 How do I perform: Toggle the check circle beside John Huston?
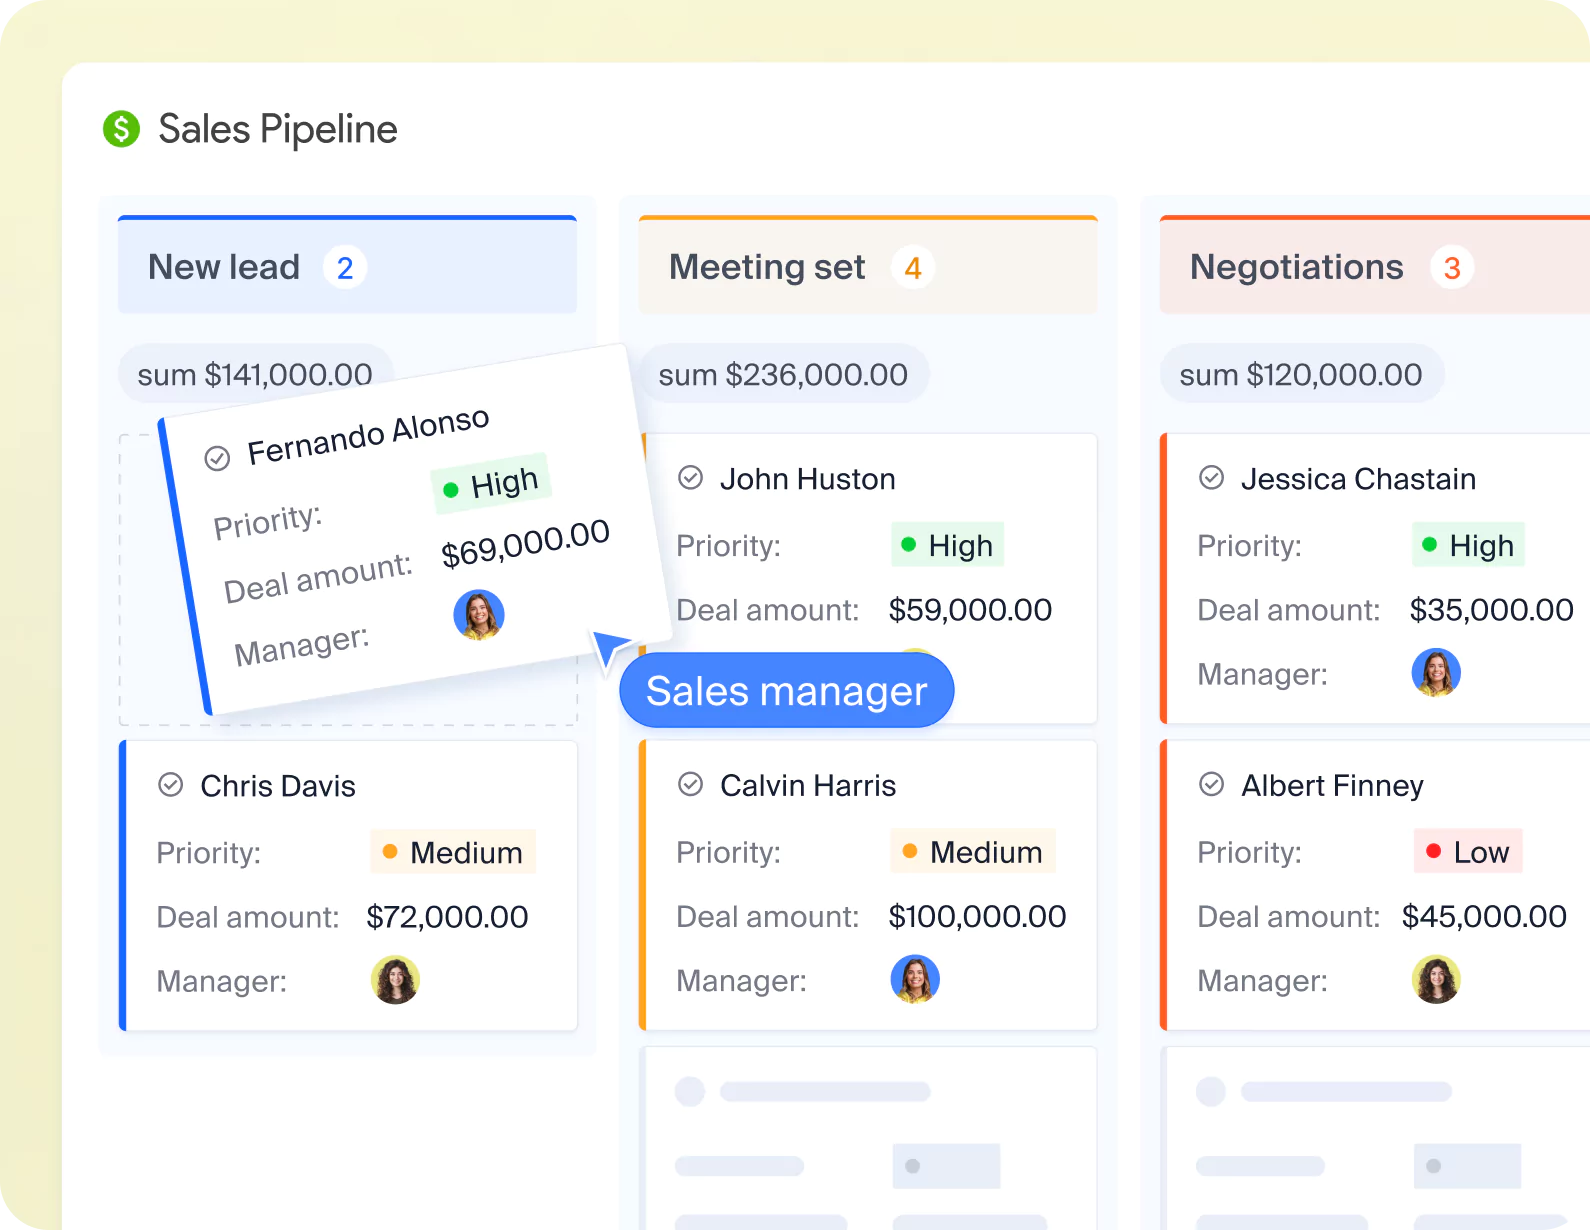(690, 478)
